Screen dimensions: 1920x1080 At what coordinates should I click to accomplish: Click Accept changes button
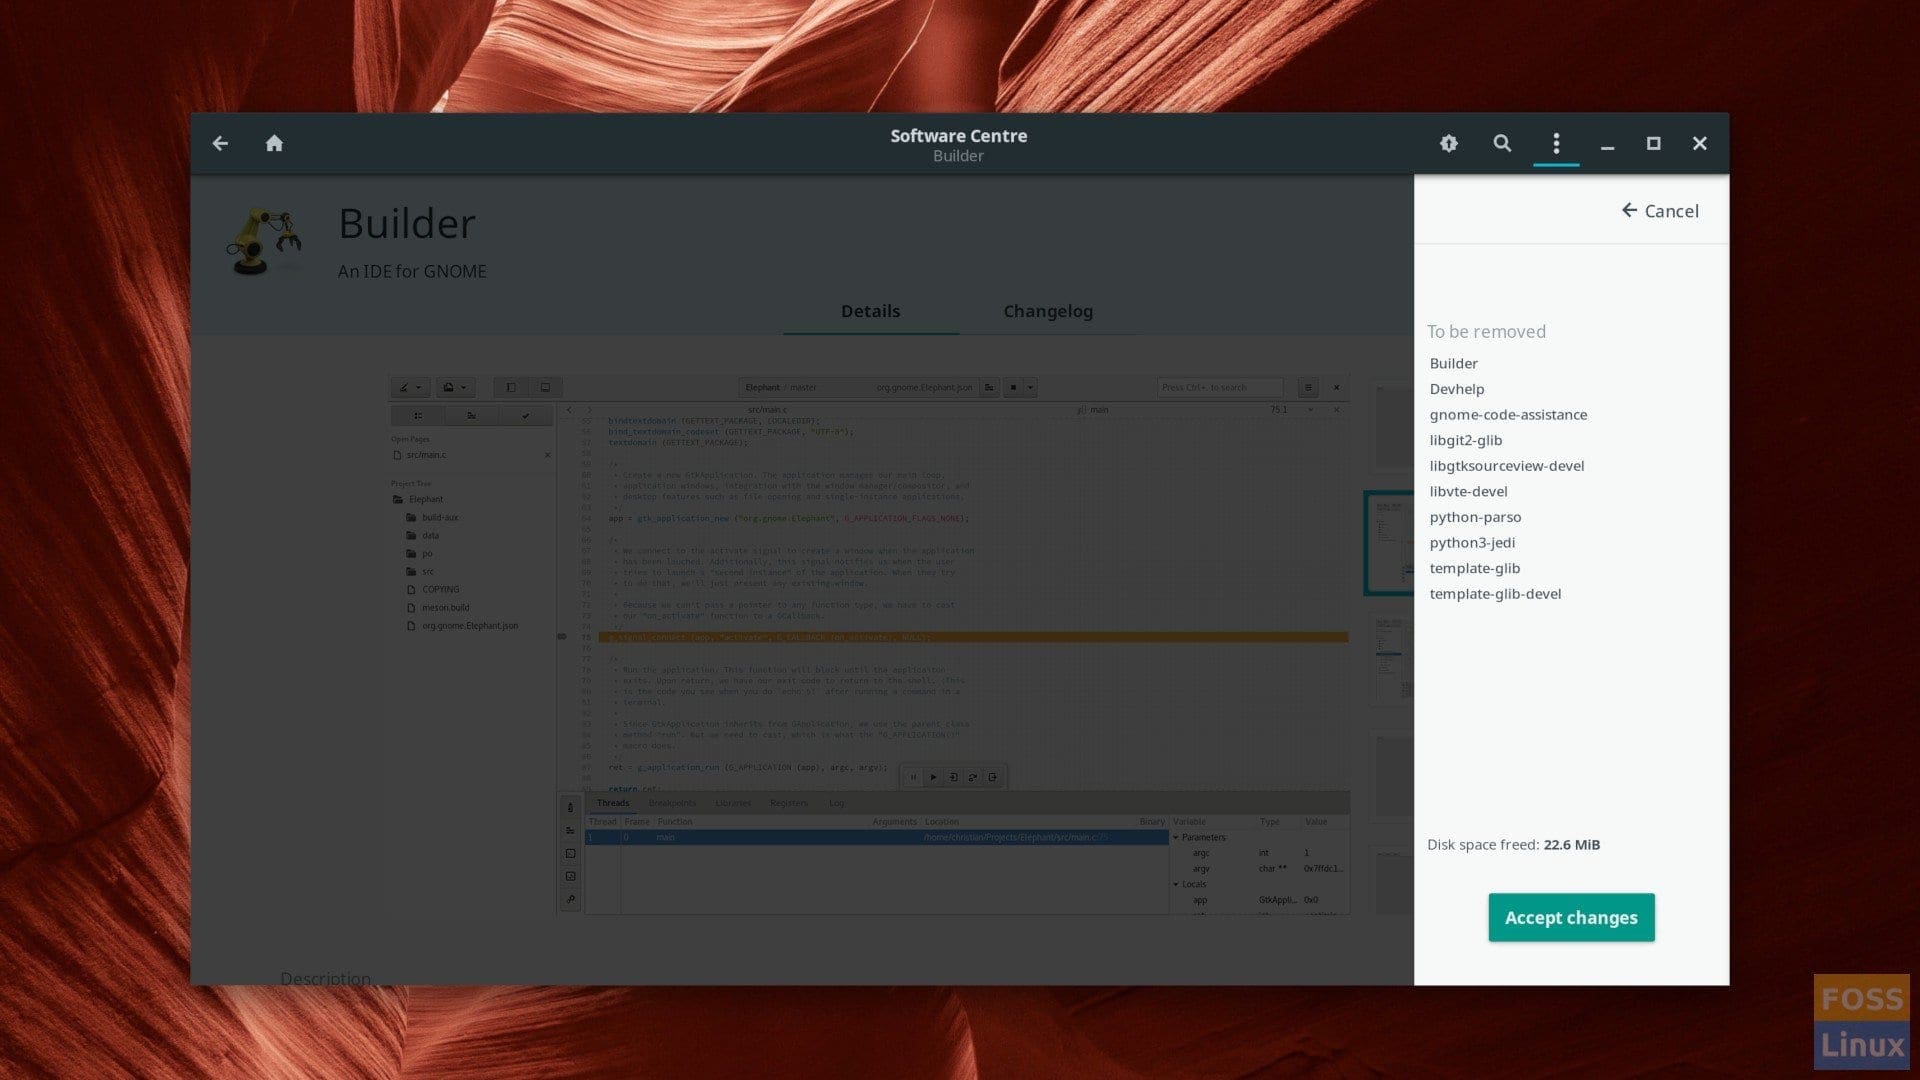[x=1571, y=917]
